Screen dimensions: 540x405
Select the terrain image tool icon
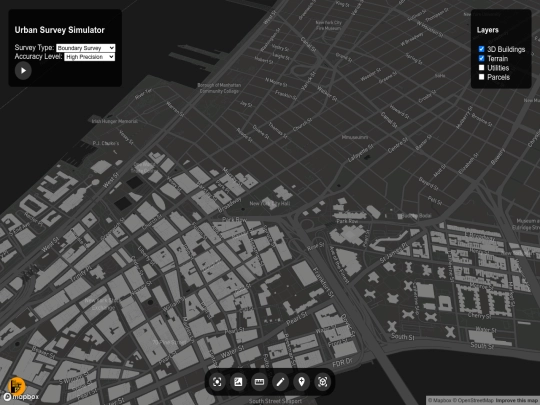pos(238,382)
